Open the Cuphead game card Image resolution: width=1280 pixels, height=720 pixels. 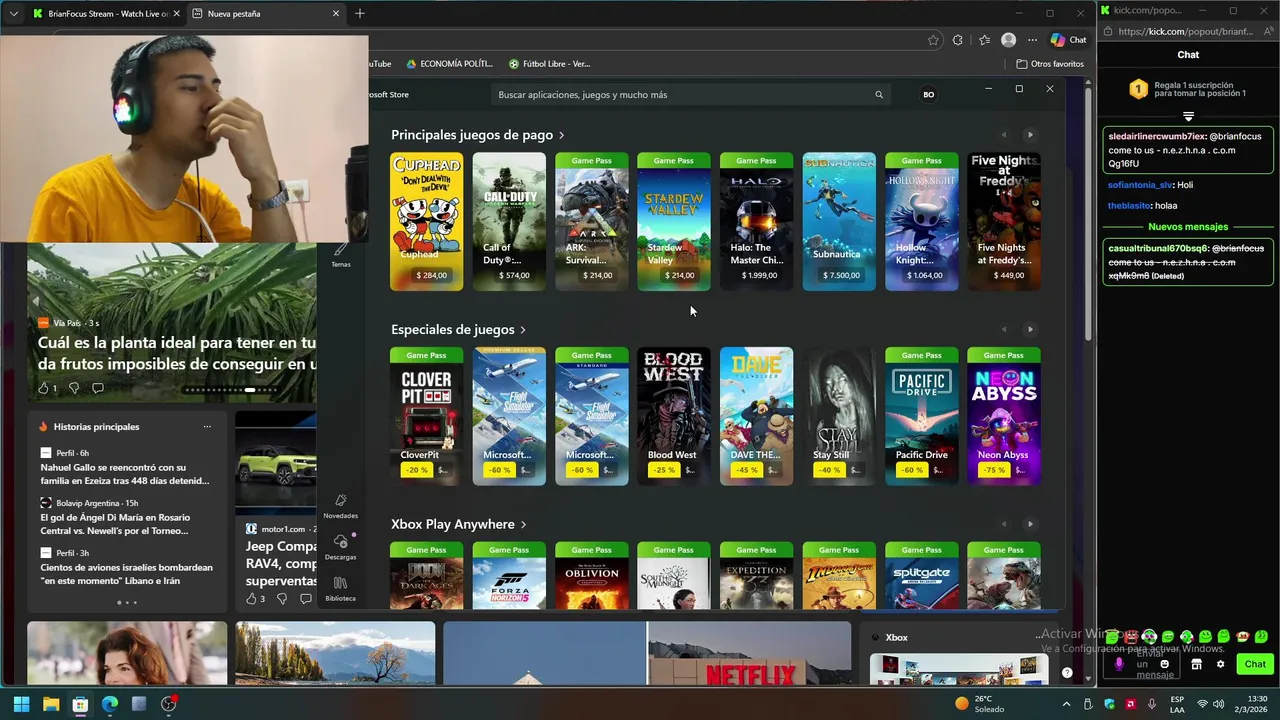[x=427, y=222]
